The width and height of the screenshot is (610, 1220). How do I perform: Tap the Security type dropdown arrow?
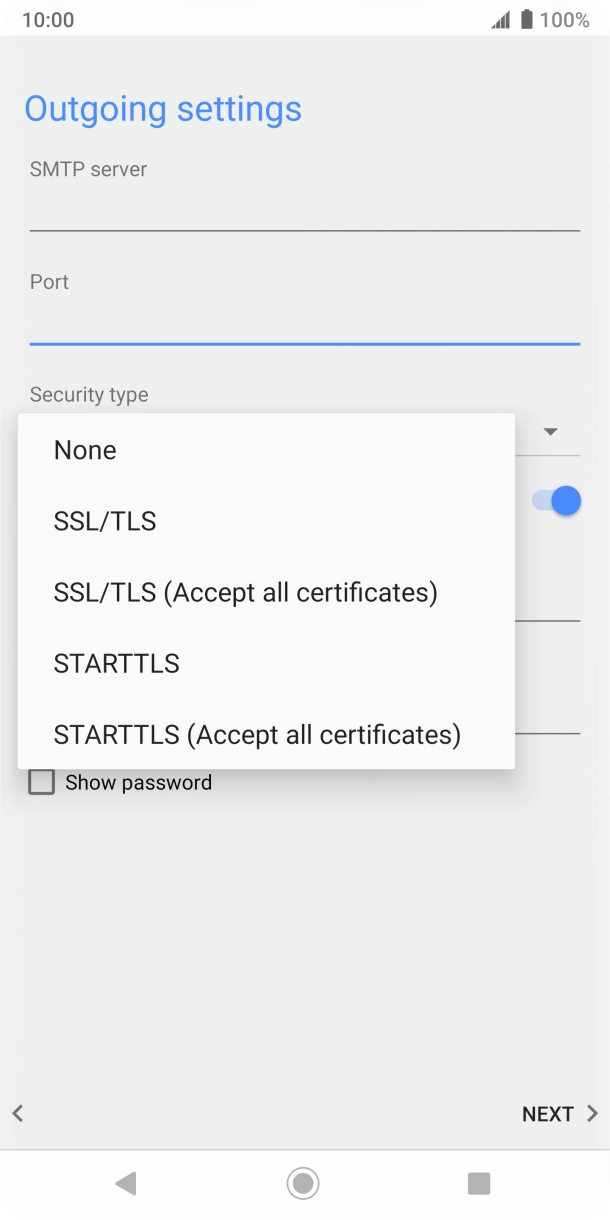550,432
